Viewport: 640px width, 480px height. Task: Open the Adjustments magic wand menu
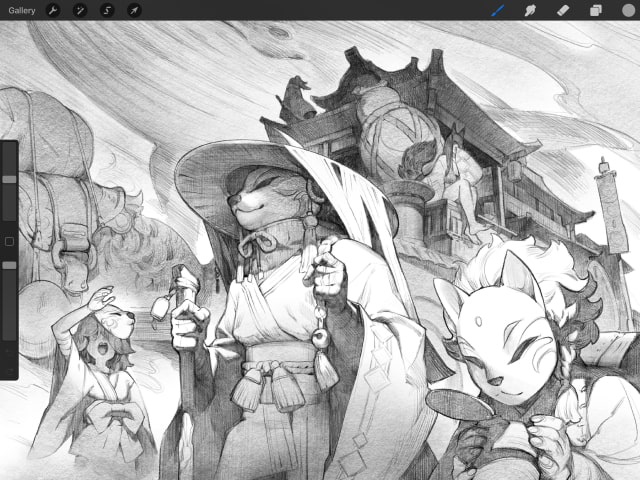(x=80, y=10)
